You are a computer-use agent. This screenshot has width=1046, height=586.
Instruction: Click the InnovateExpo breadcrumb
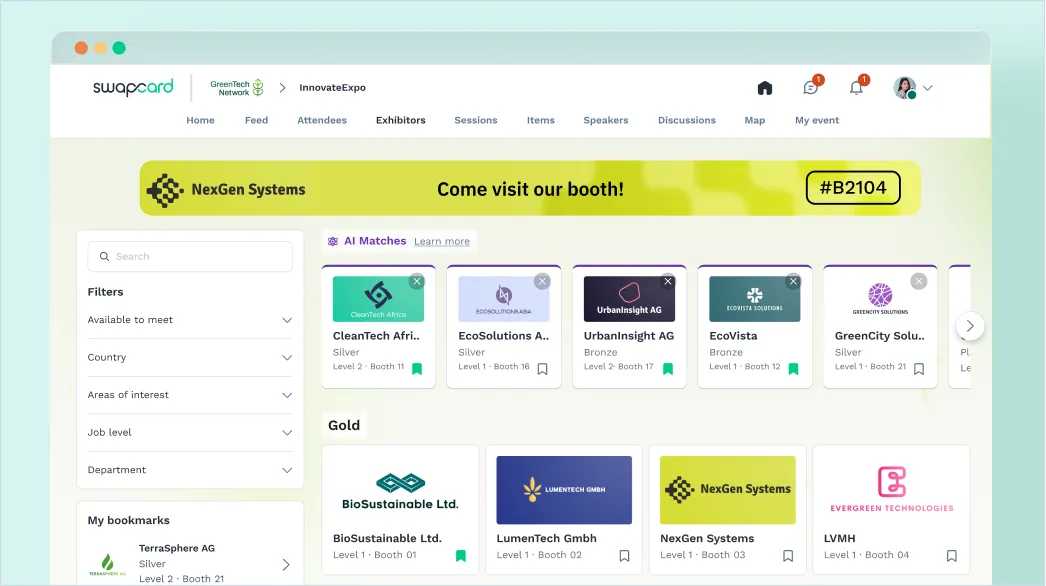(332, 87)
